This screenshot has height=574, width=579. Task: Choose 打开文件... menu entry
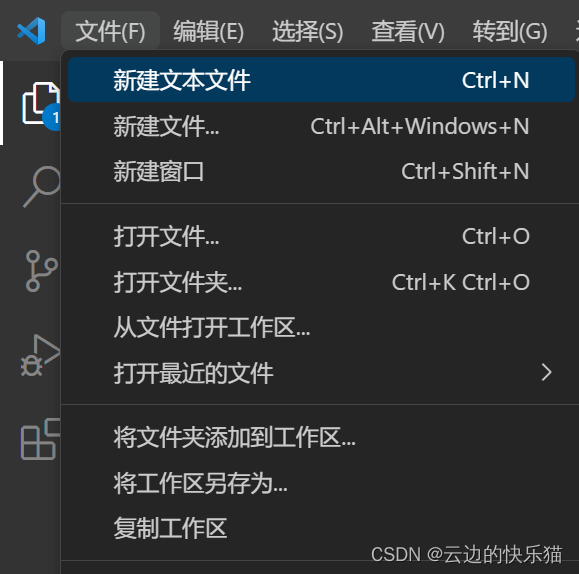point(321,236)
